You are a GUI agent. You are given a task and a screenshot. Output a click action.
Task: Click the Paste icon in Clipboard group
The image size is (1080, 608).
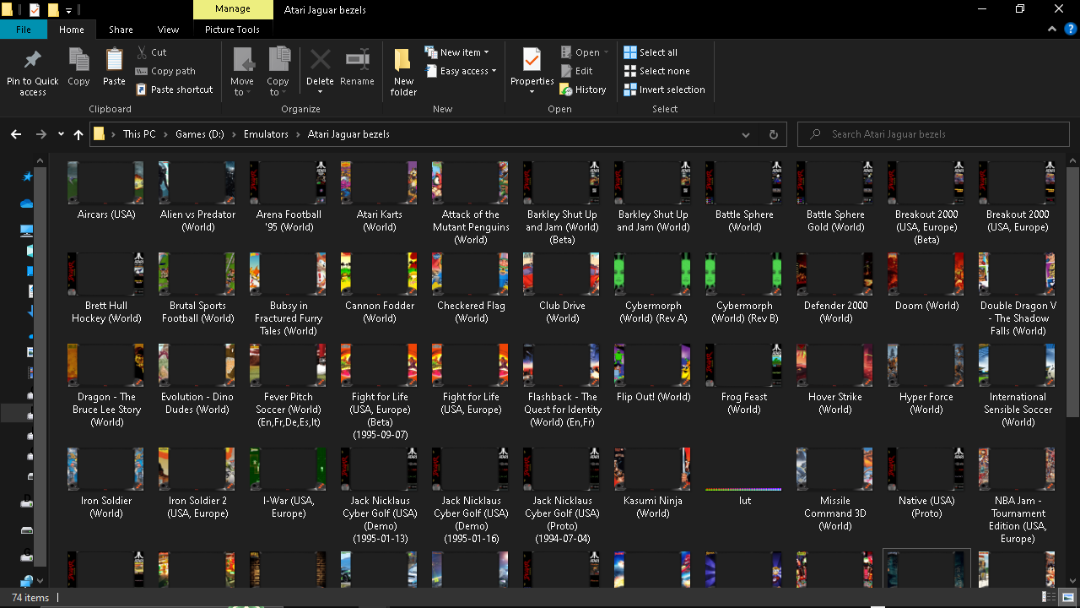(x=114, y=61)
